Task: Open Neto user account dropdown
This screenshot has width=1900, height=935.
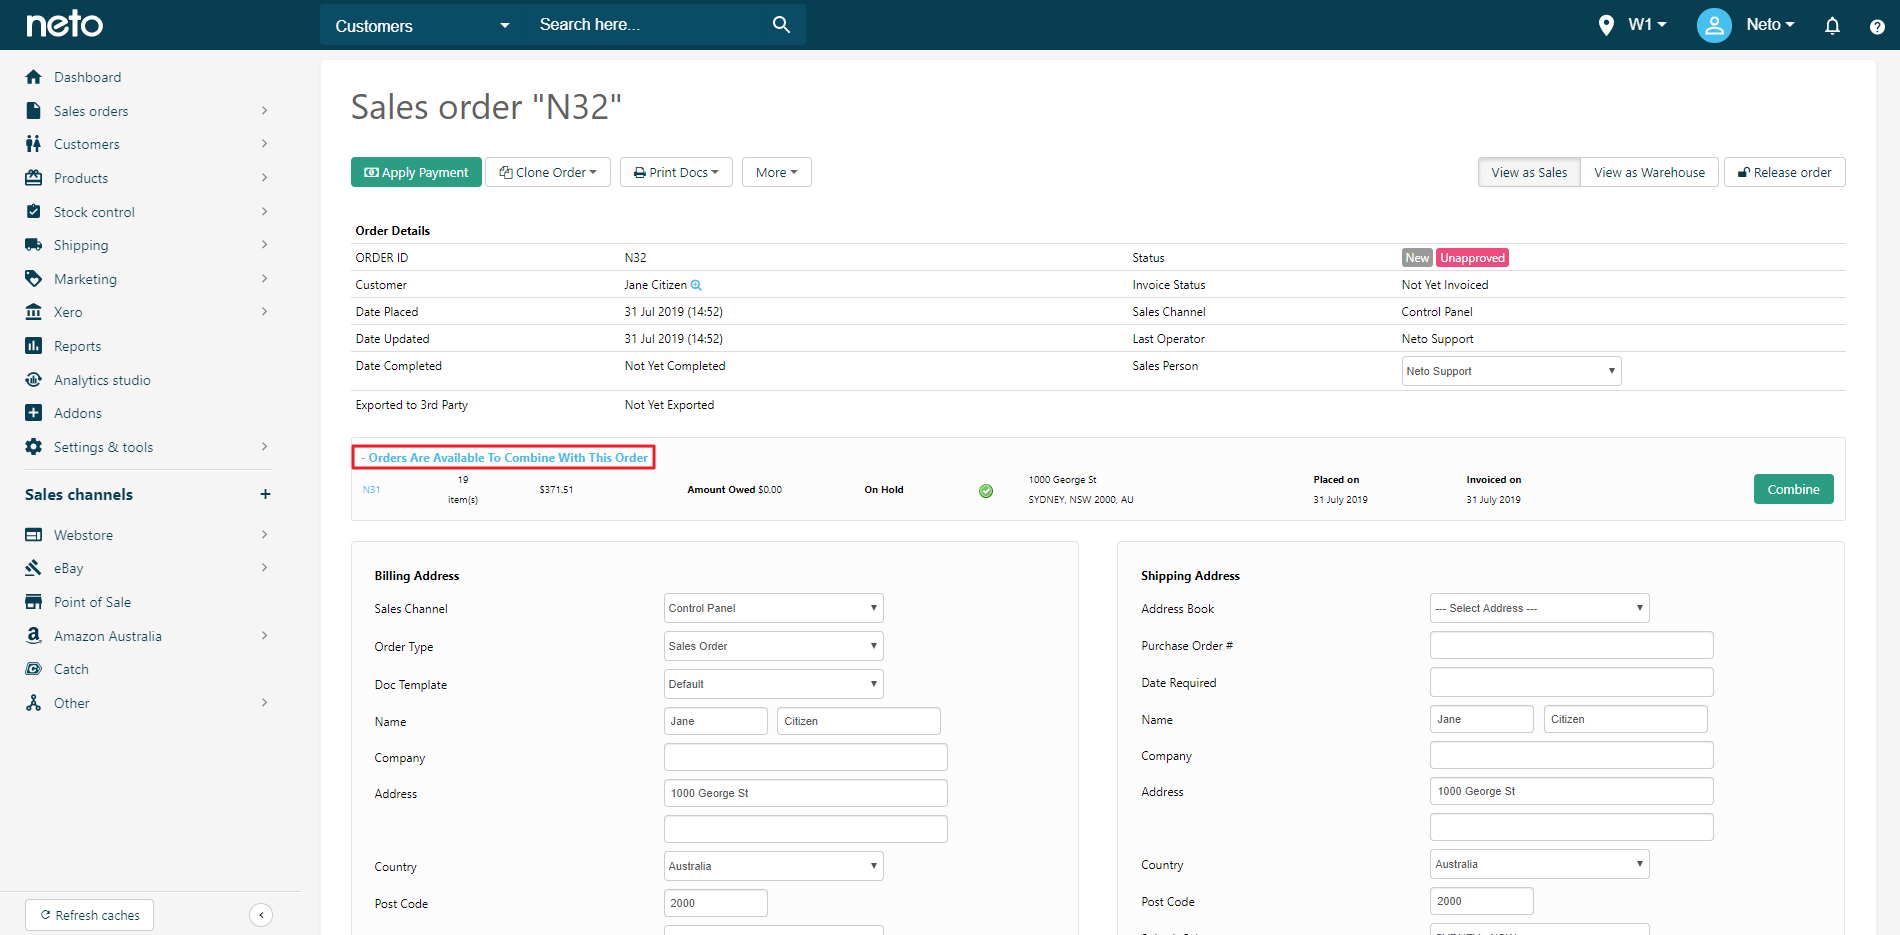Action: point(1770,24)
